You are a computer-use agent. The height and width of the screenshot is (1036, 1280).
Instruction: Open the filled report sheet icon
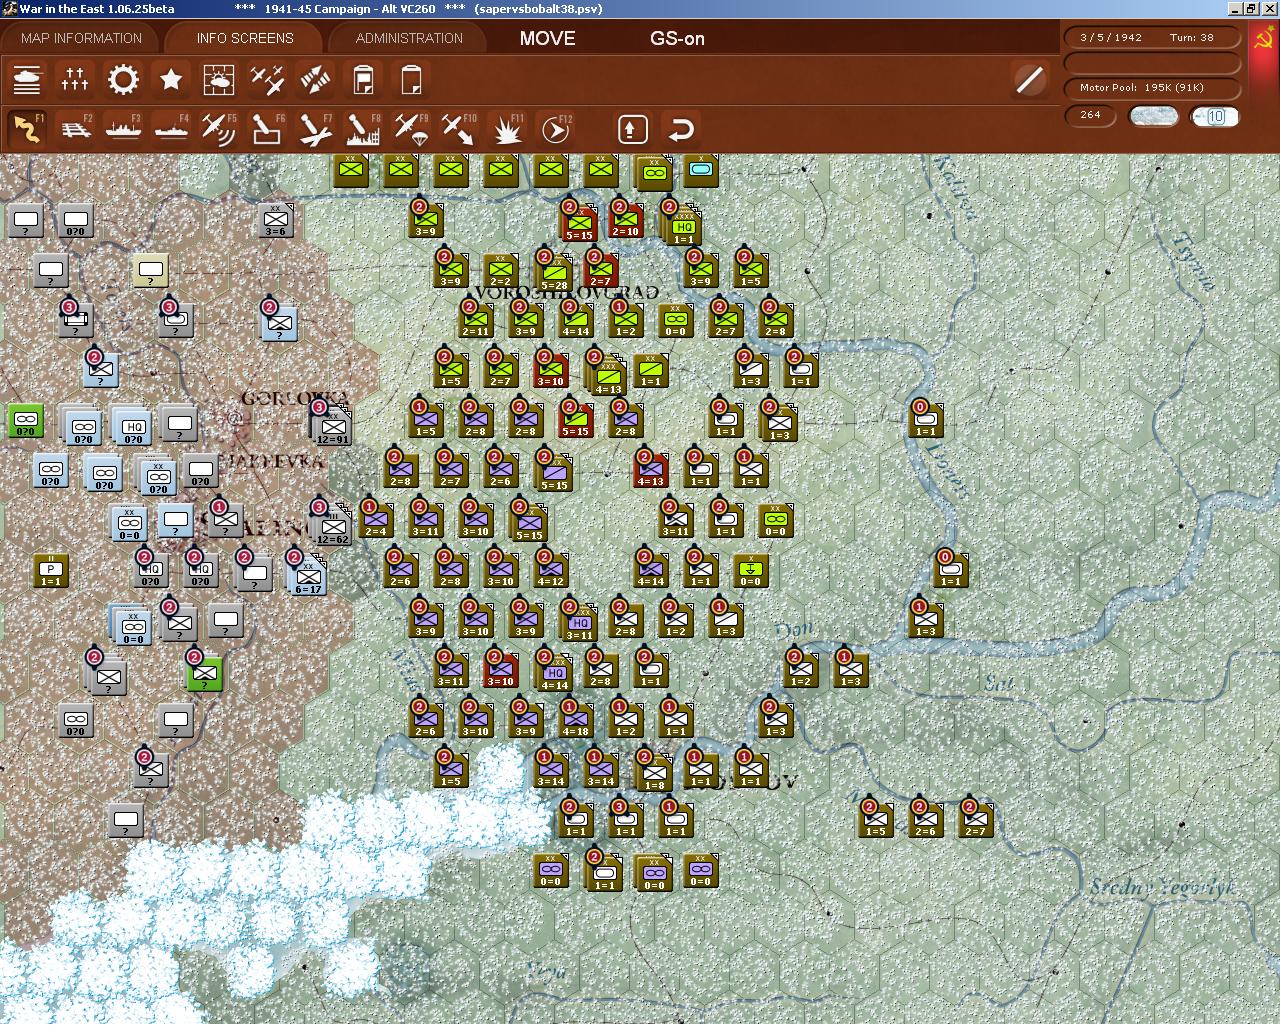pos(363,80)
